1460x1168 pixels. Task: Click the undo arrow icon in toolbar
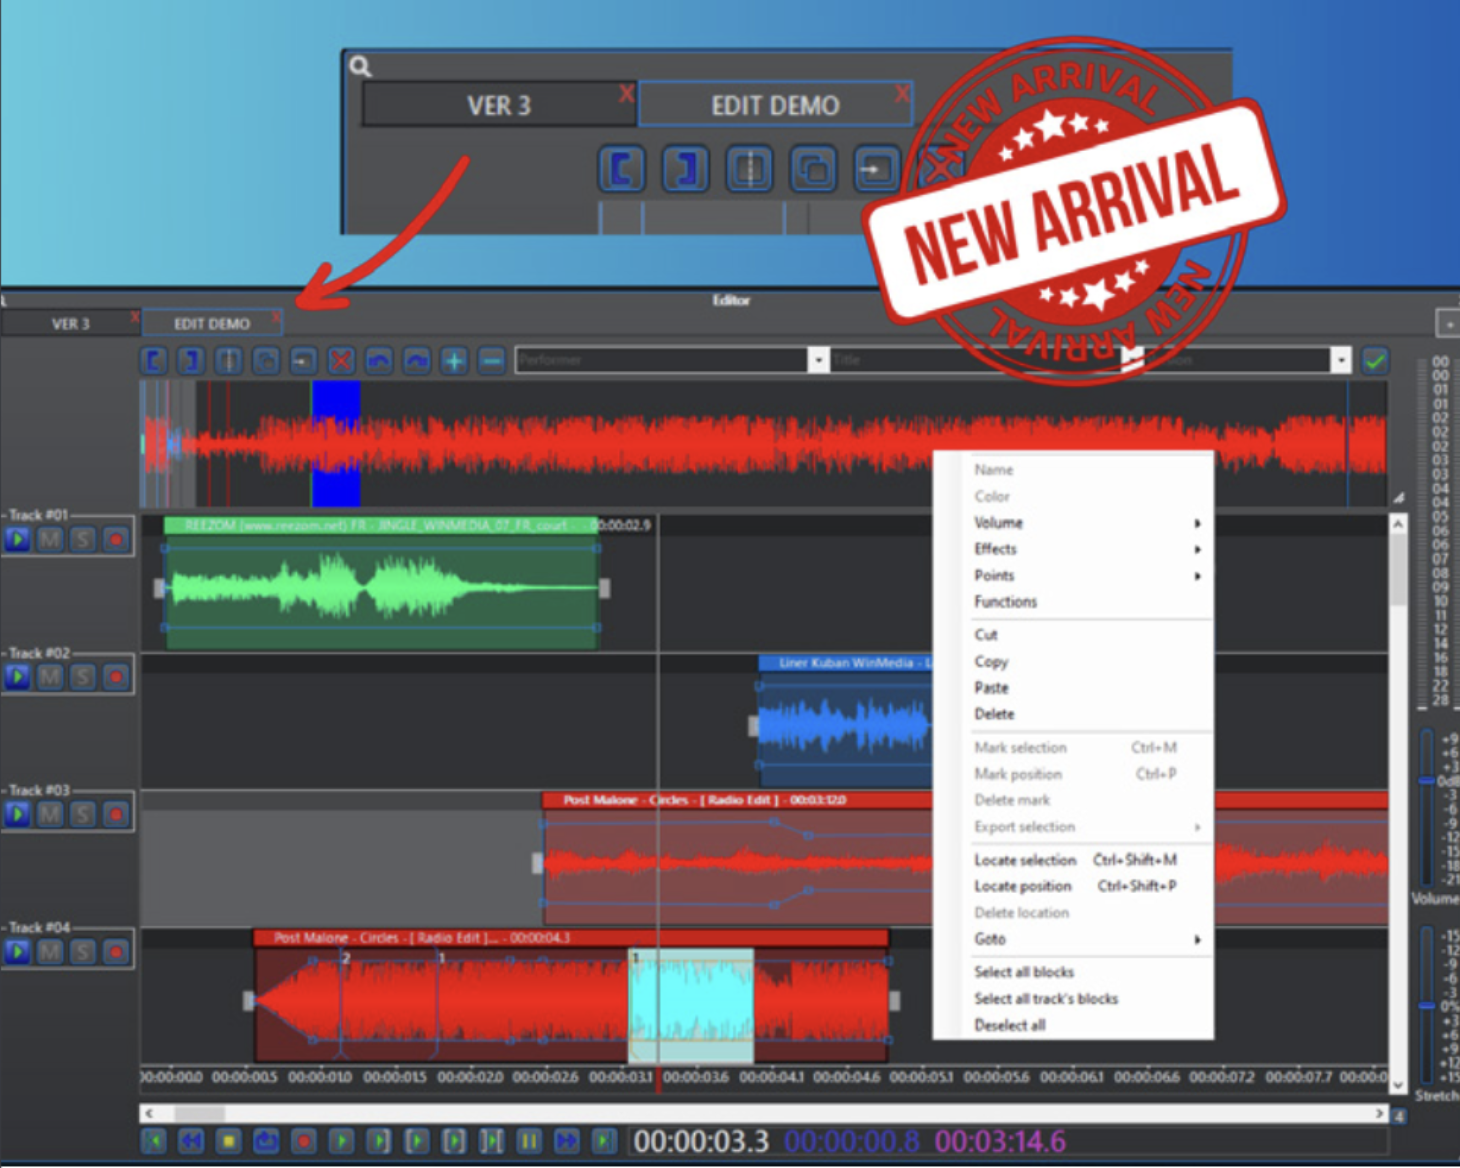pos(379,361)
